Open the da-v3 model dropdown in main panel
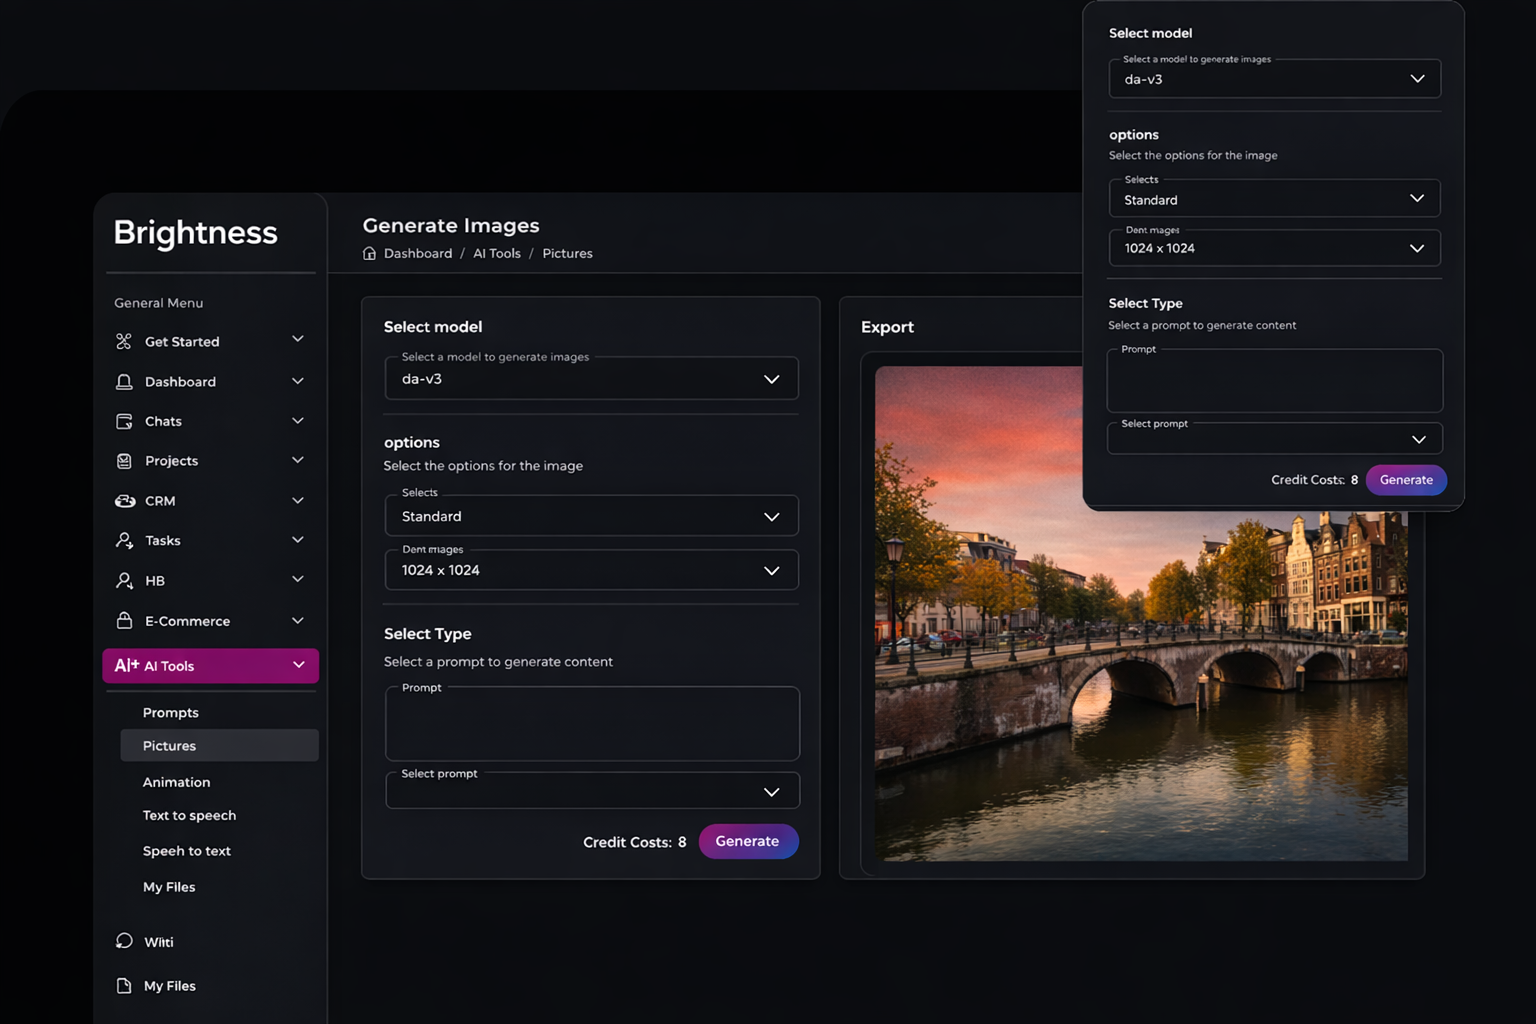 tap(591, 379)
